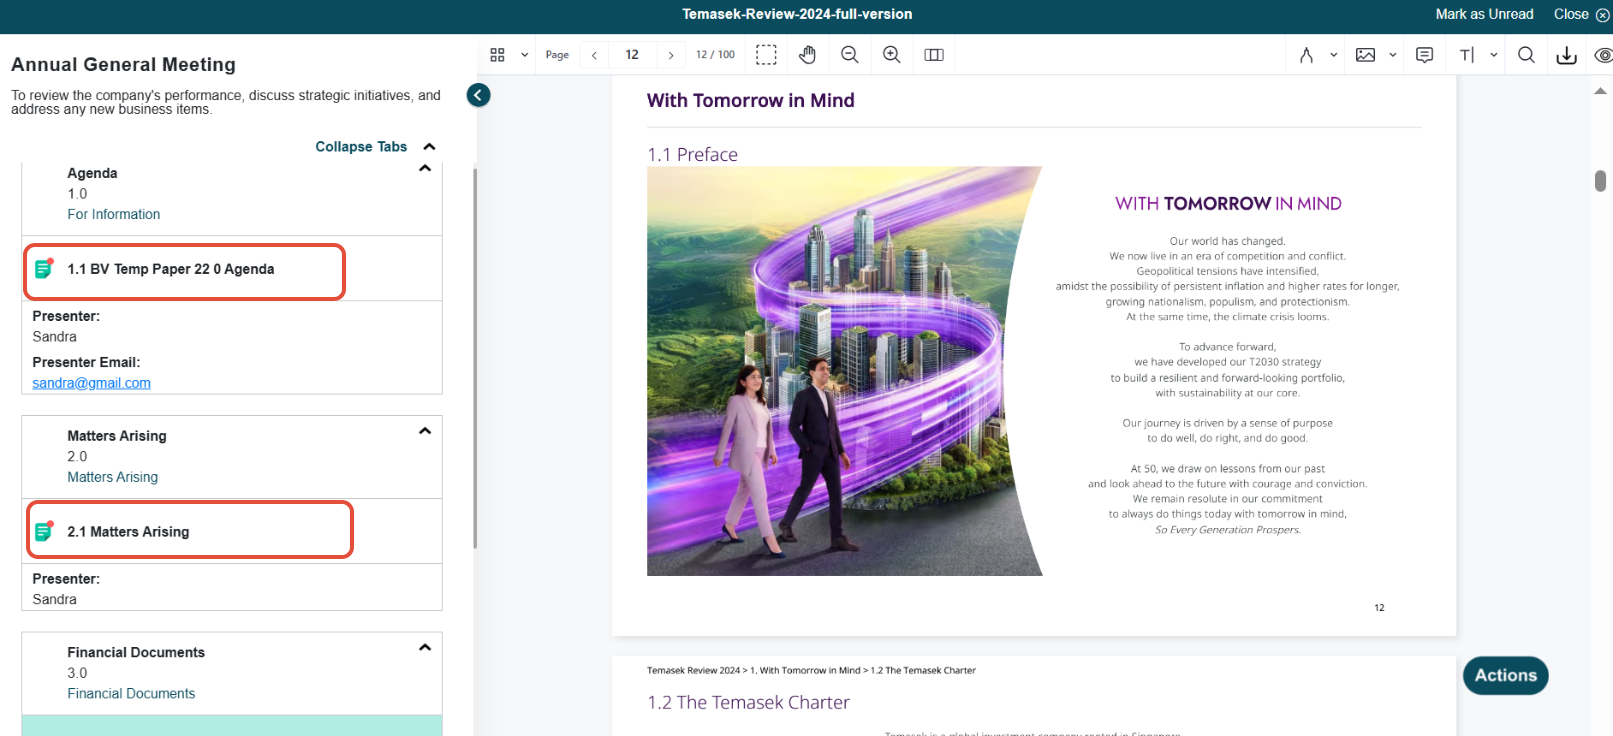
Task: Collapse the Financial Documents section
Action: (x=425, y=647)
